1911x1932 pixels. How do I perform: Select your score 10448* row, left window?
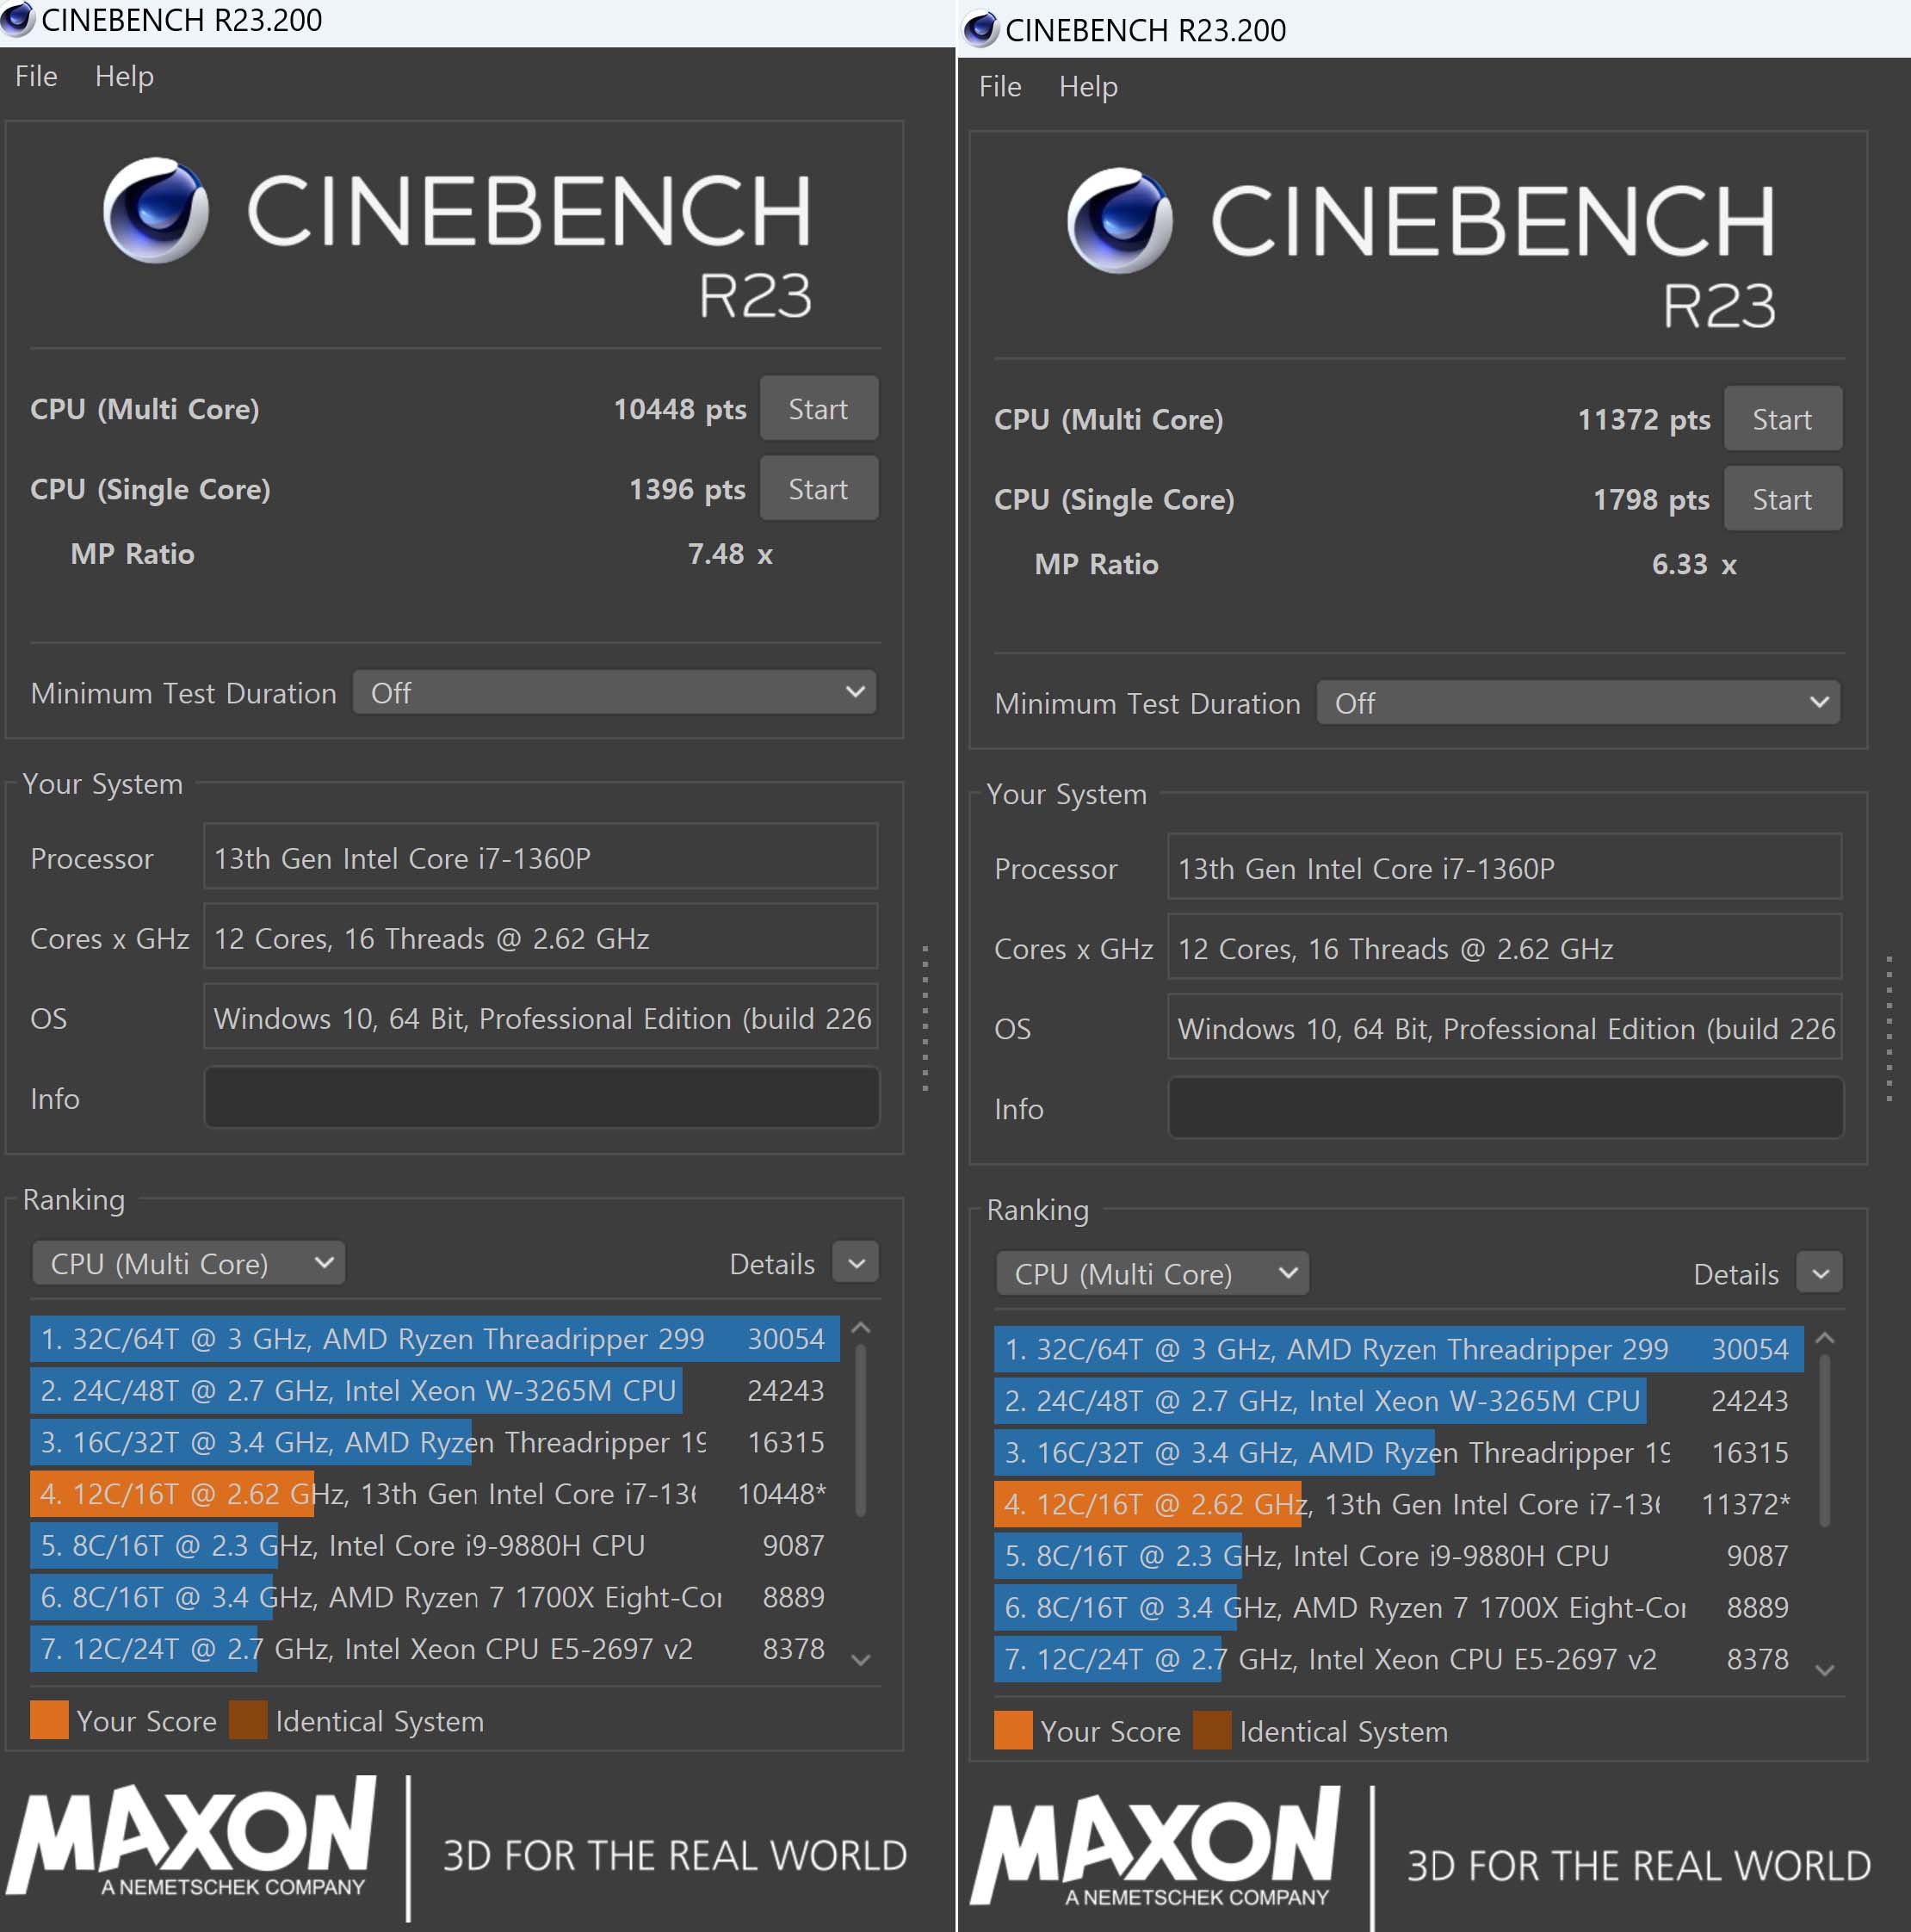tap(435, 1493)
